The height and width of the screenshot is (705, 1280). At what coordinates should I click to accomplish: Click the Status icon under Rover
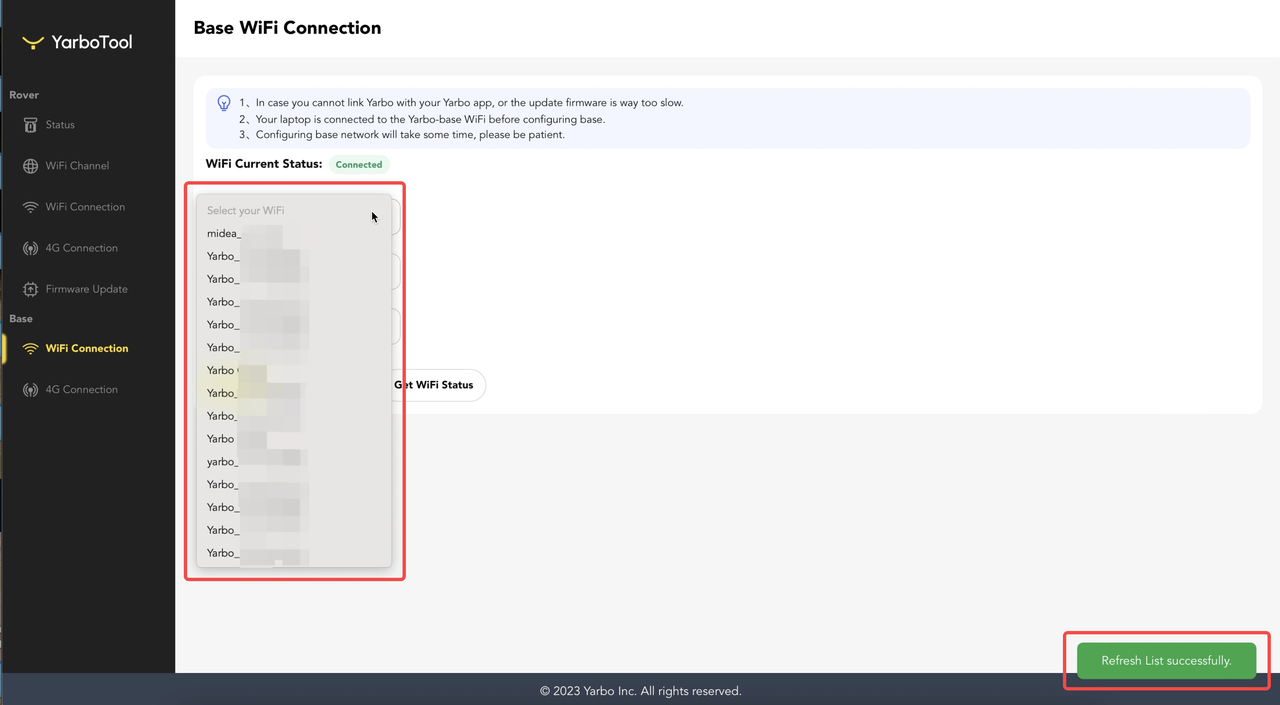coord(30,125)
